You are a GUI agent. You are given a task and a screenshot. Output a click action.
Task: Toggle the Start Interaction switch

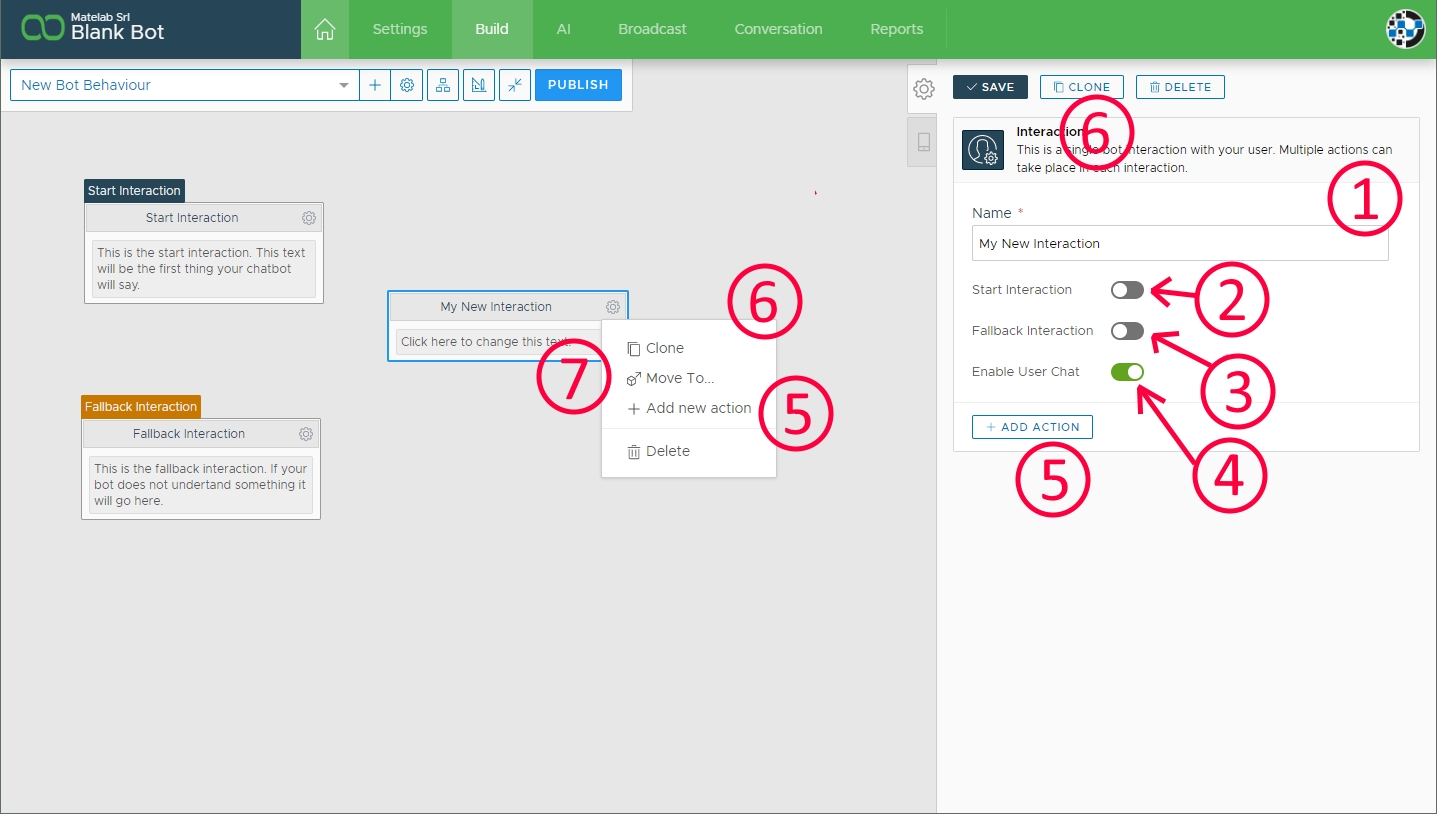coord(1127,290)
